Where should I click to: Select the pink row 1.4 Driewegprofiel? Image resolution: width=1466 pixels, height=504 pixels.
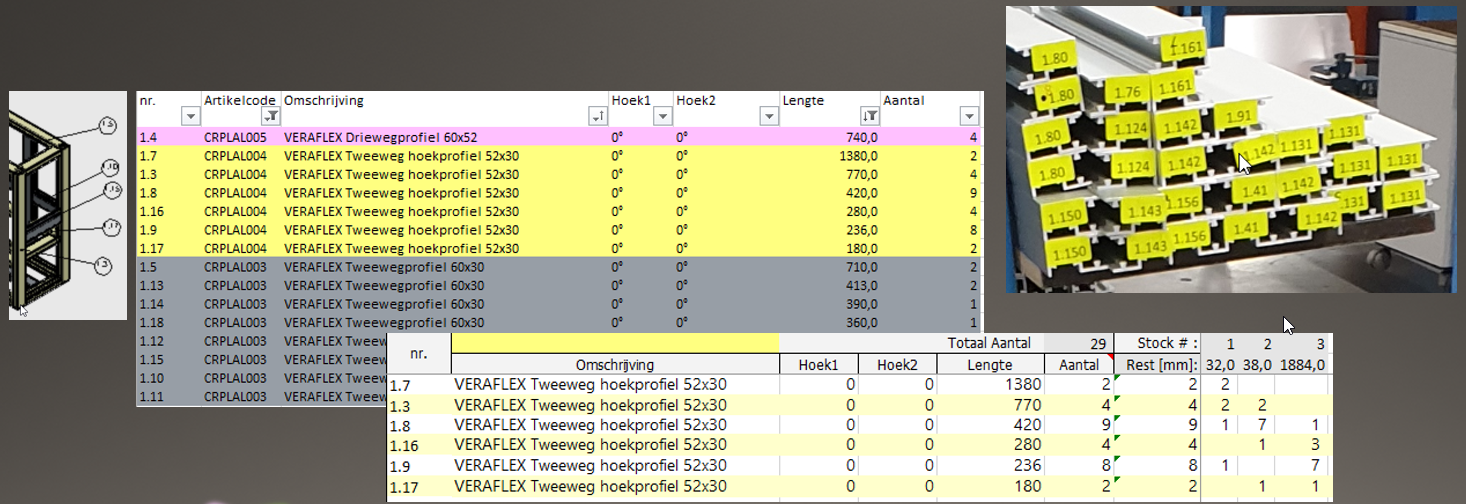(x=559, y=137)
